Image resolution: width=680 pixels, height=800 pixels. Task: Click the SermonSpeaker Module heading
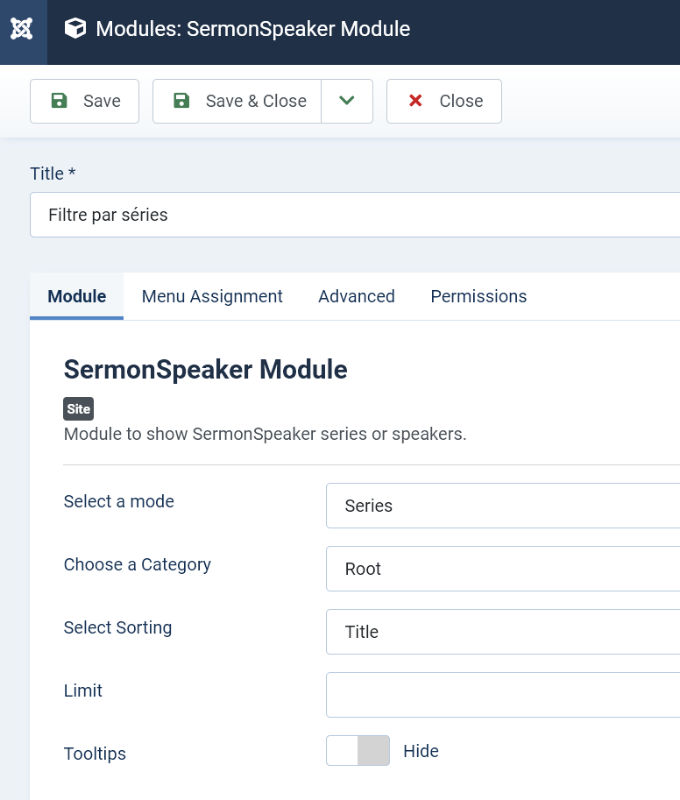(206, 369)
